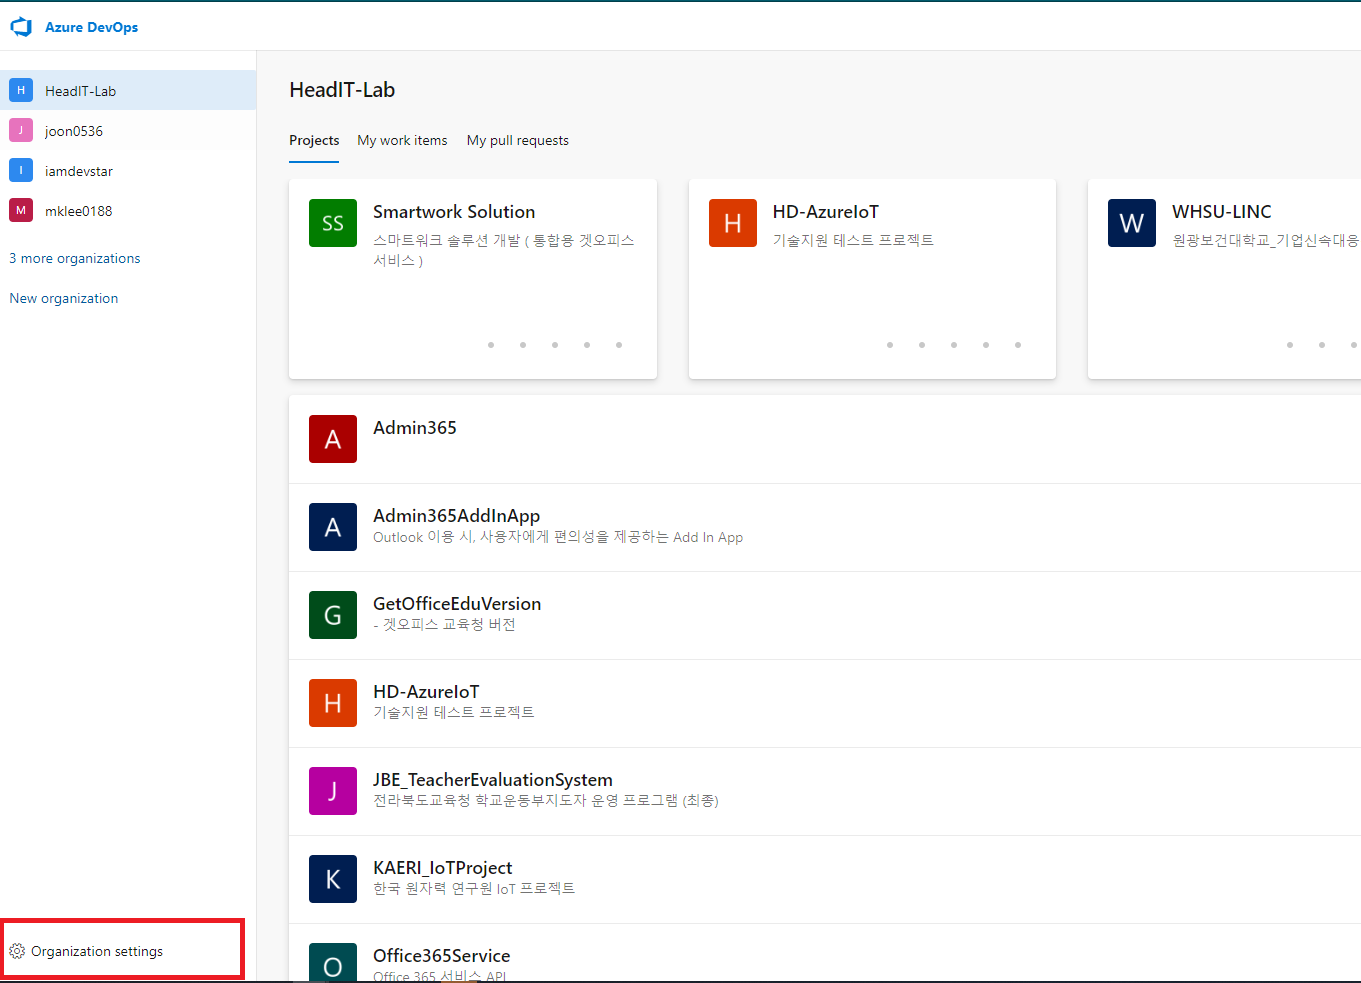
Task: Click the Organization settings gear icon
Action: point(17,951)
